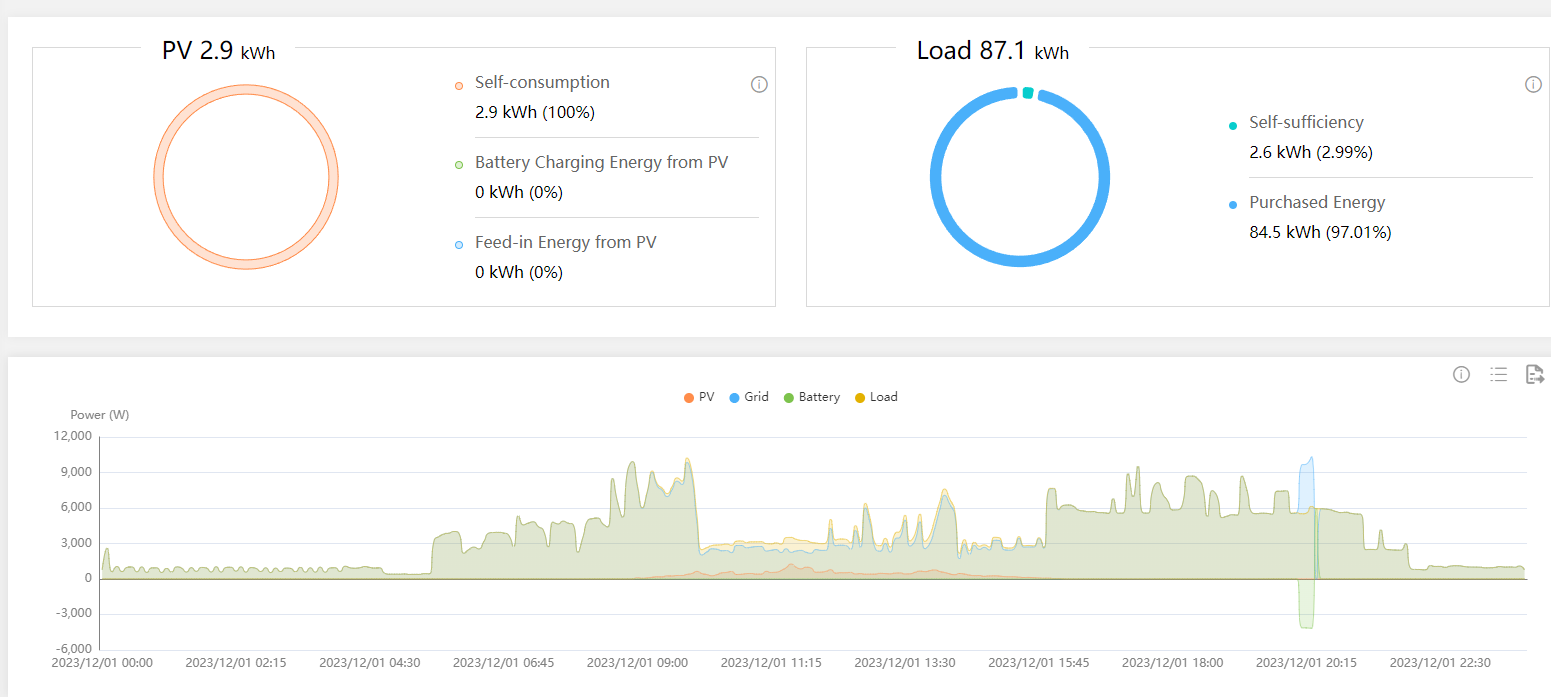Click the 2023/12/01 18:00 axis label
The height and width of the screenshot is (697, 1551).
pos(1172,663)
